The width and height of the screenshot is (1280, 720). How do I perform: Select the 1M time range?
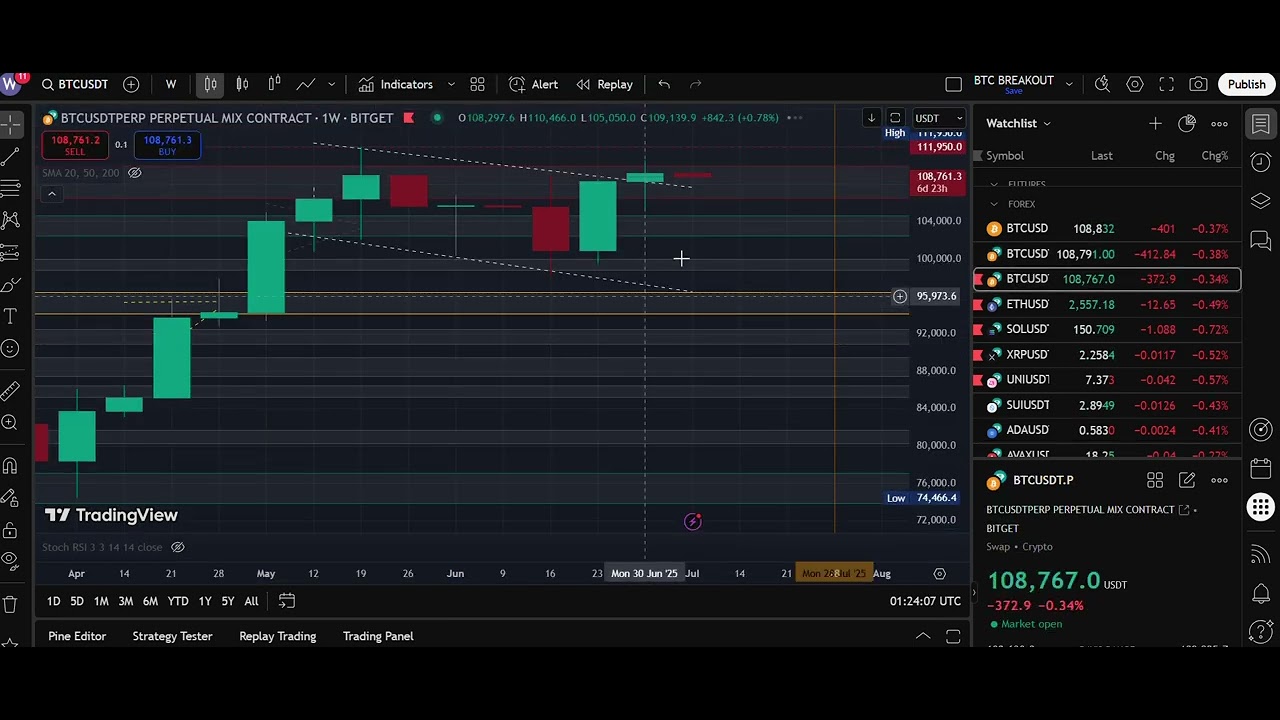coord(101,601)
